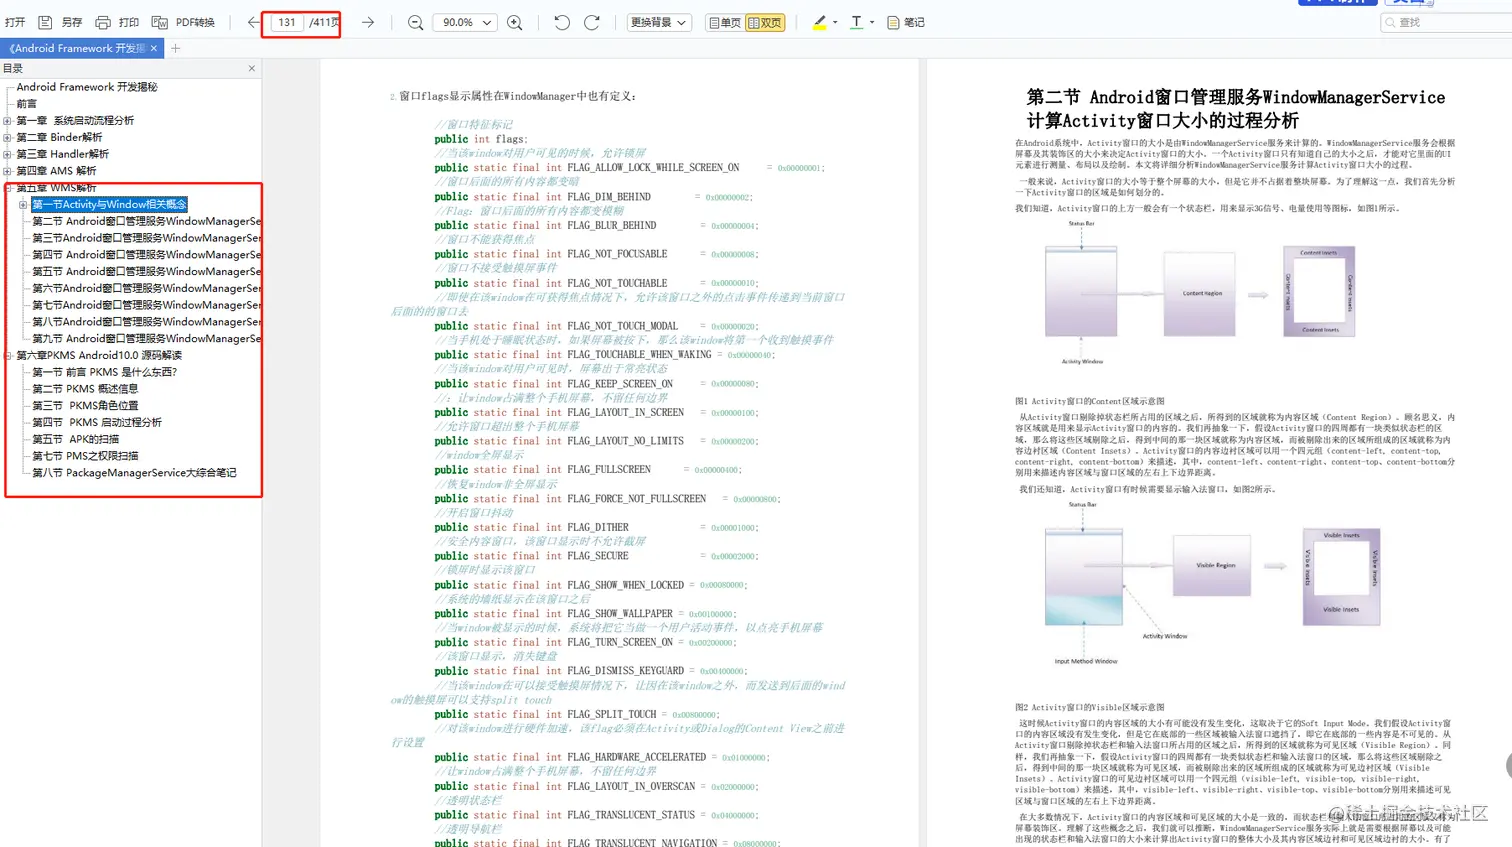Image resolution: width=1512 pixels, height=847 pixels.
Task: Select 第一章 系统启动流程分析 chapter
Action: (75, 121)
